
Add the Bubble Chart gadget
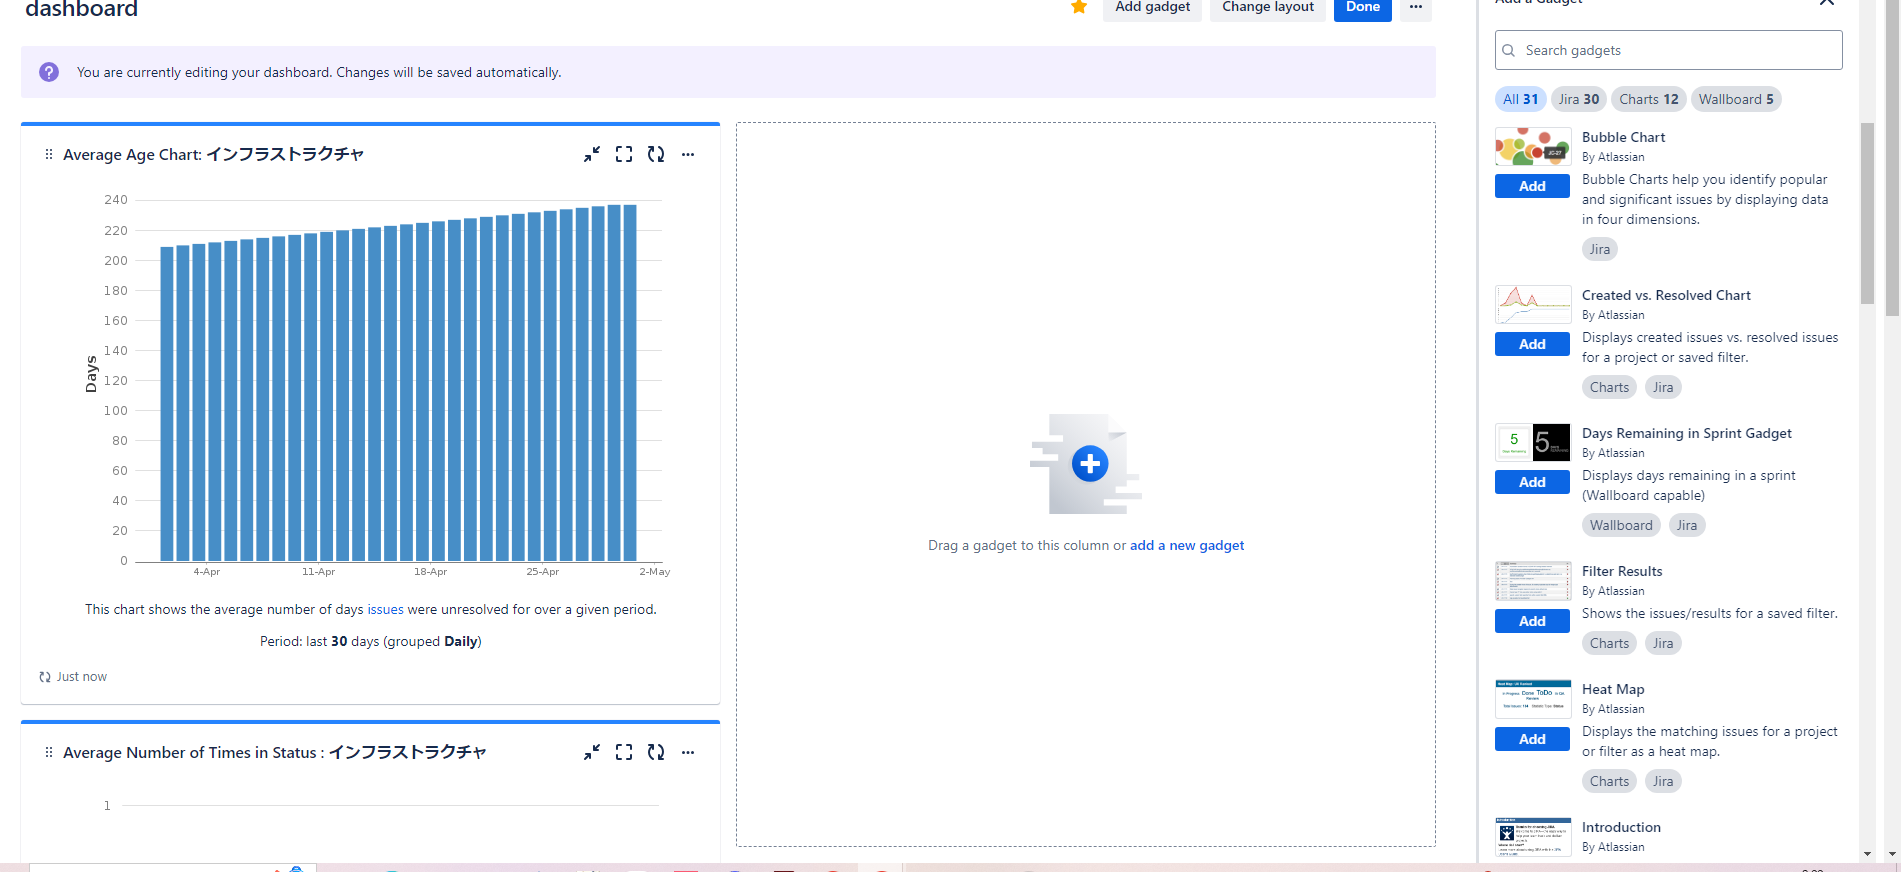[1532, 186]
